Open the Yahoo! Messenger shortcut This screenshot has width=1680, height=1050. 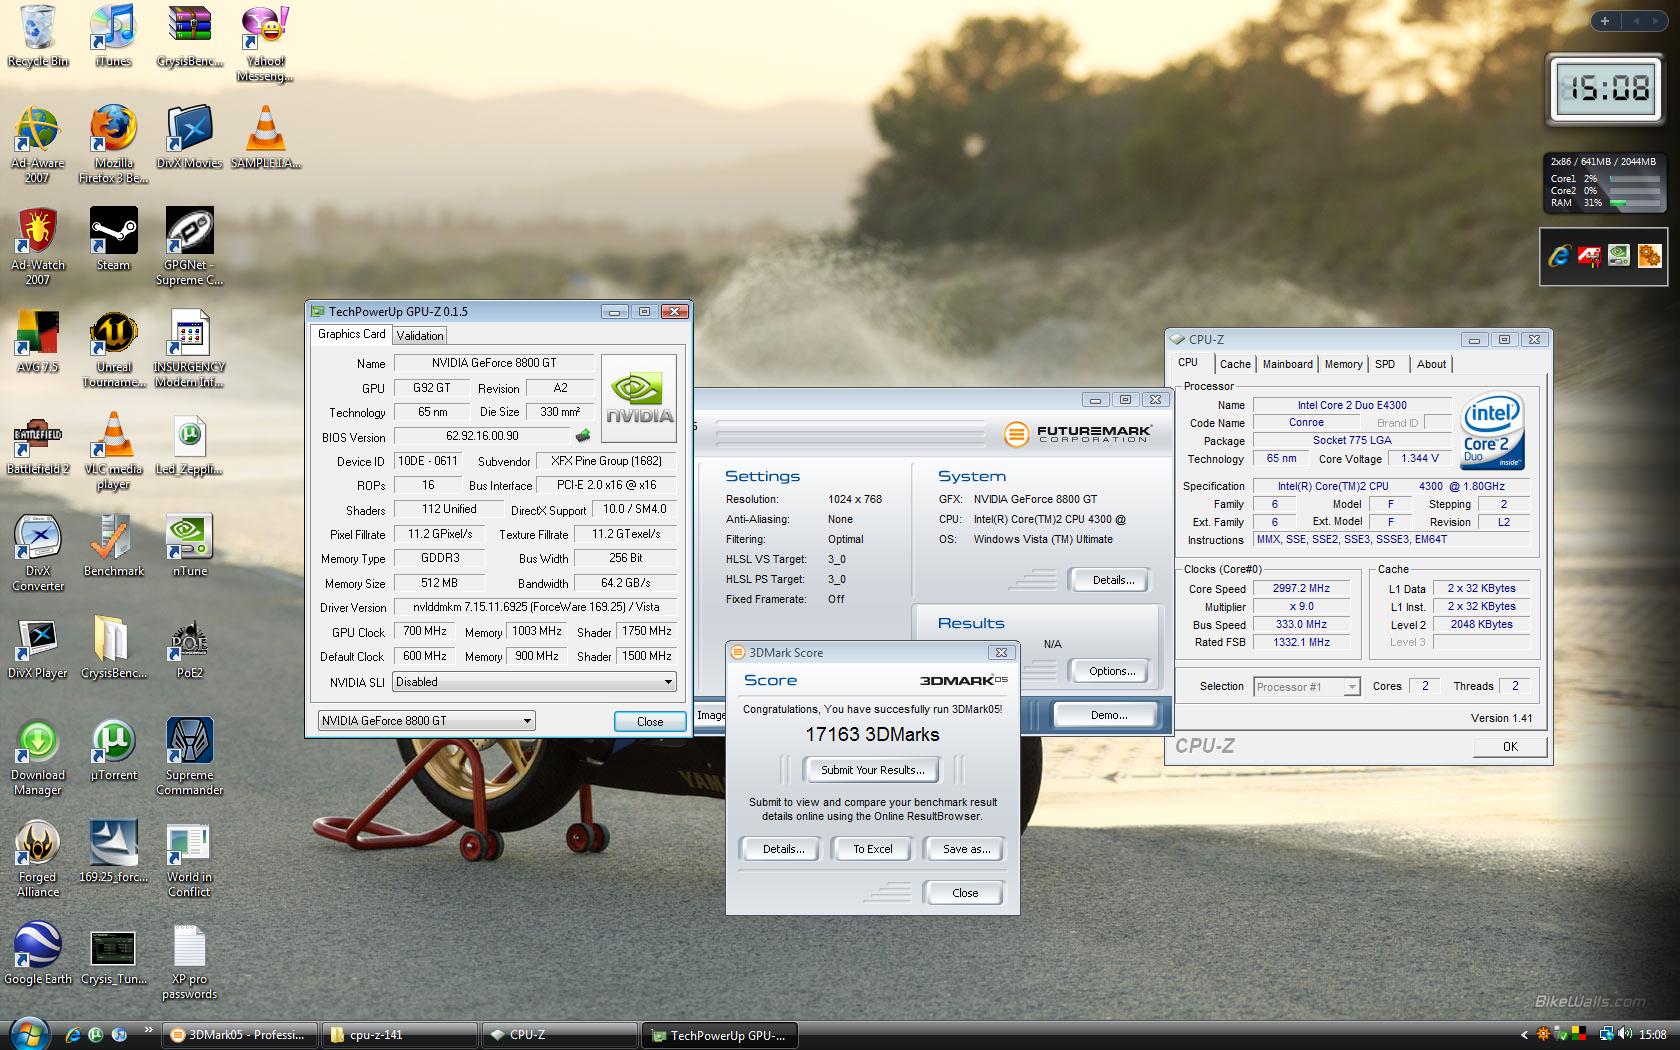pos(265,44)
